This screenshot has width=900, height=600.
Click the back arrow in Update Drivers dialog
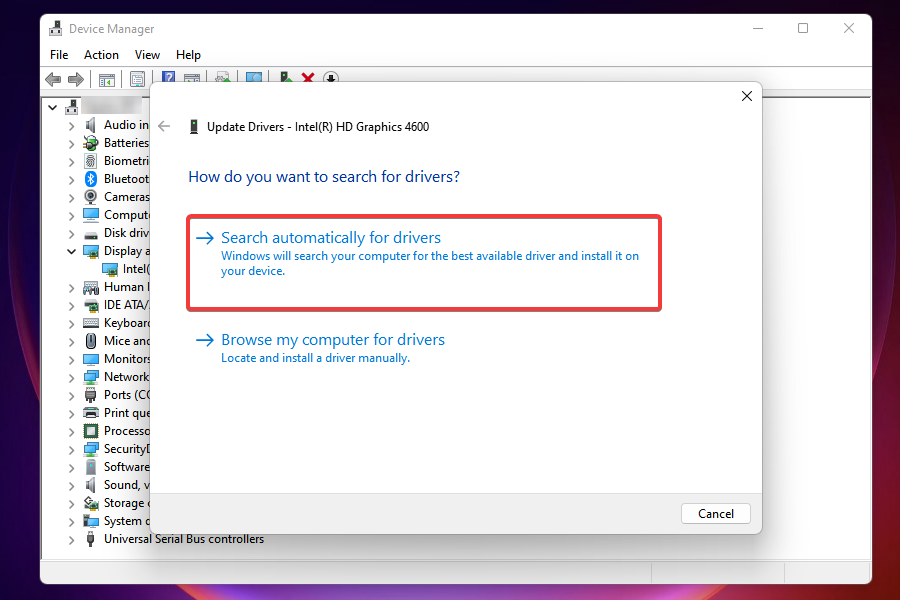[x=164, y=126]
